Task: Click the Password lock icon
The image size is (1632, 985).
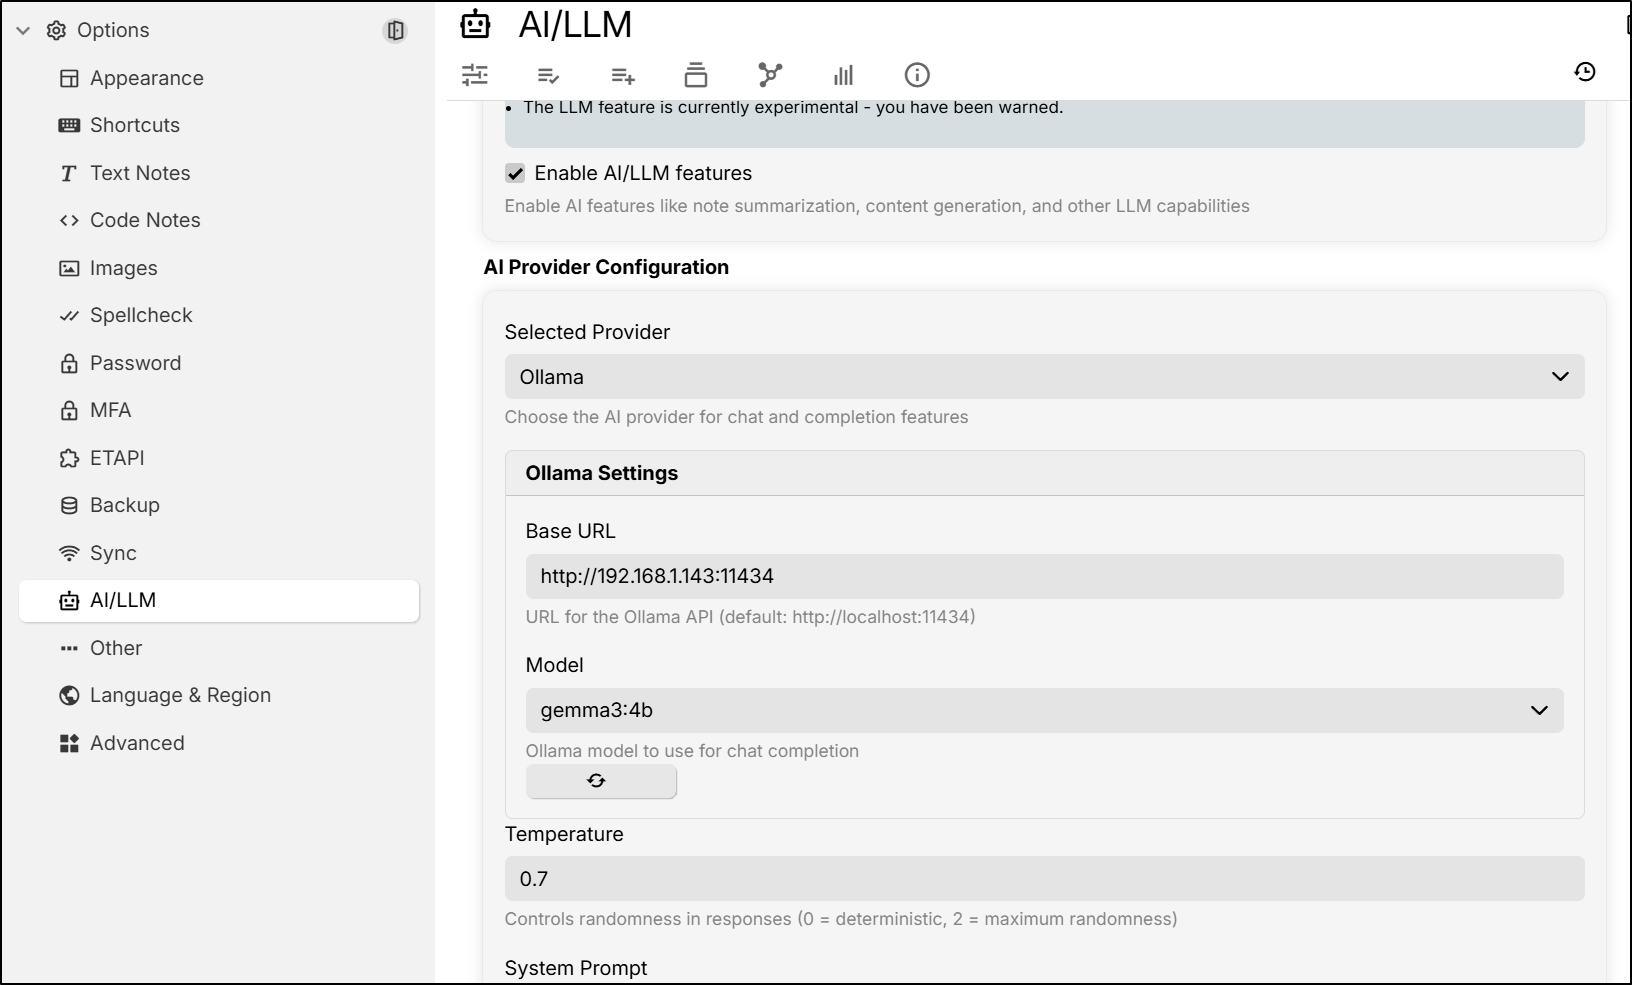Action: pyautogui.click(x=69, y=363)
